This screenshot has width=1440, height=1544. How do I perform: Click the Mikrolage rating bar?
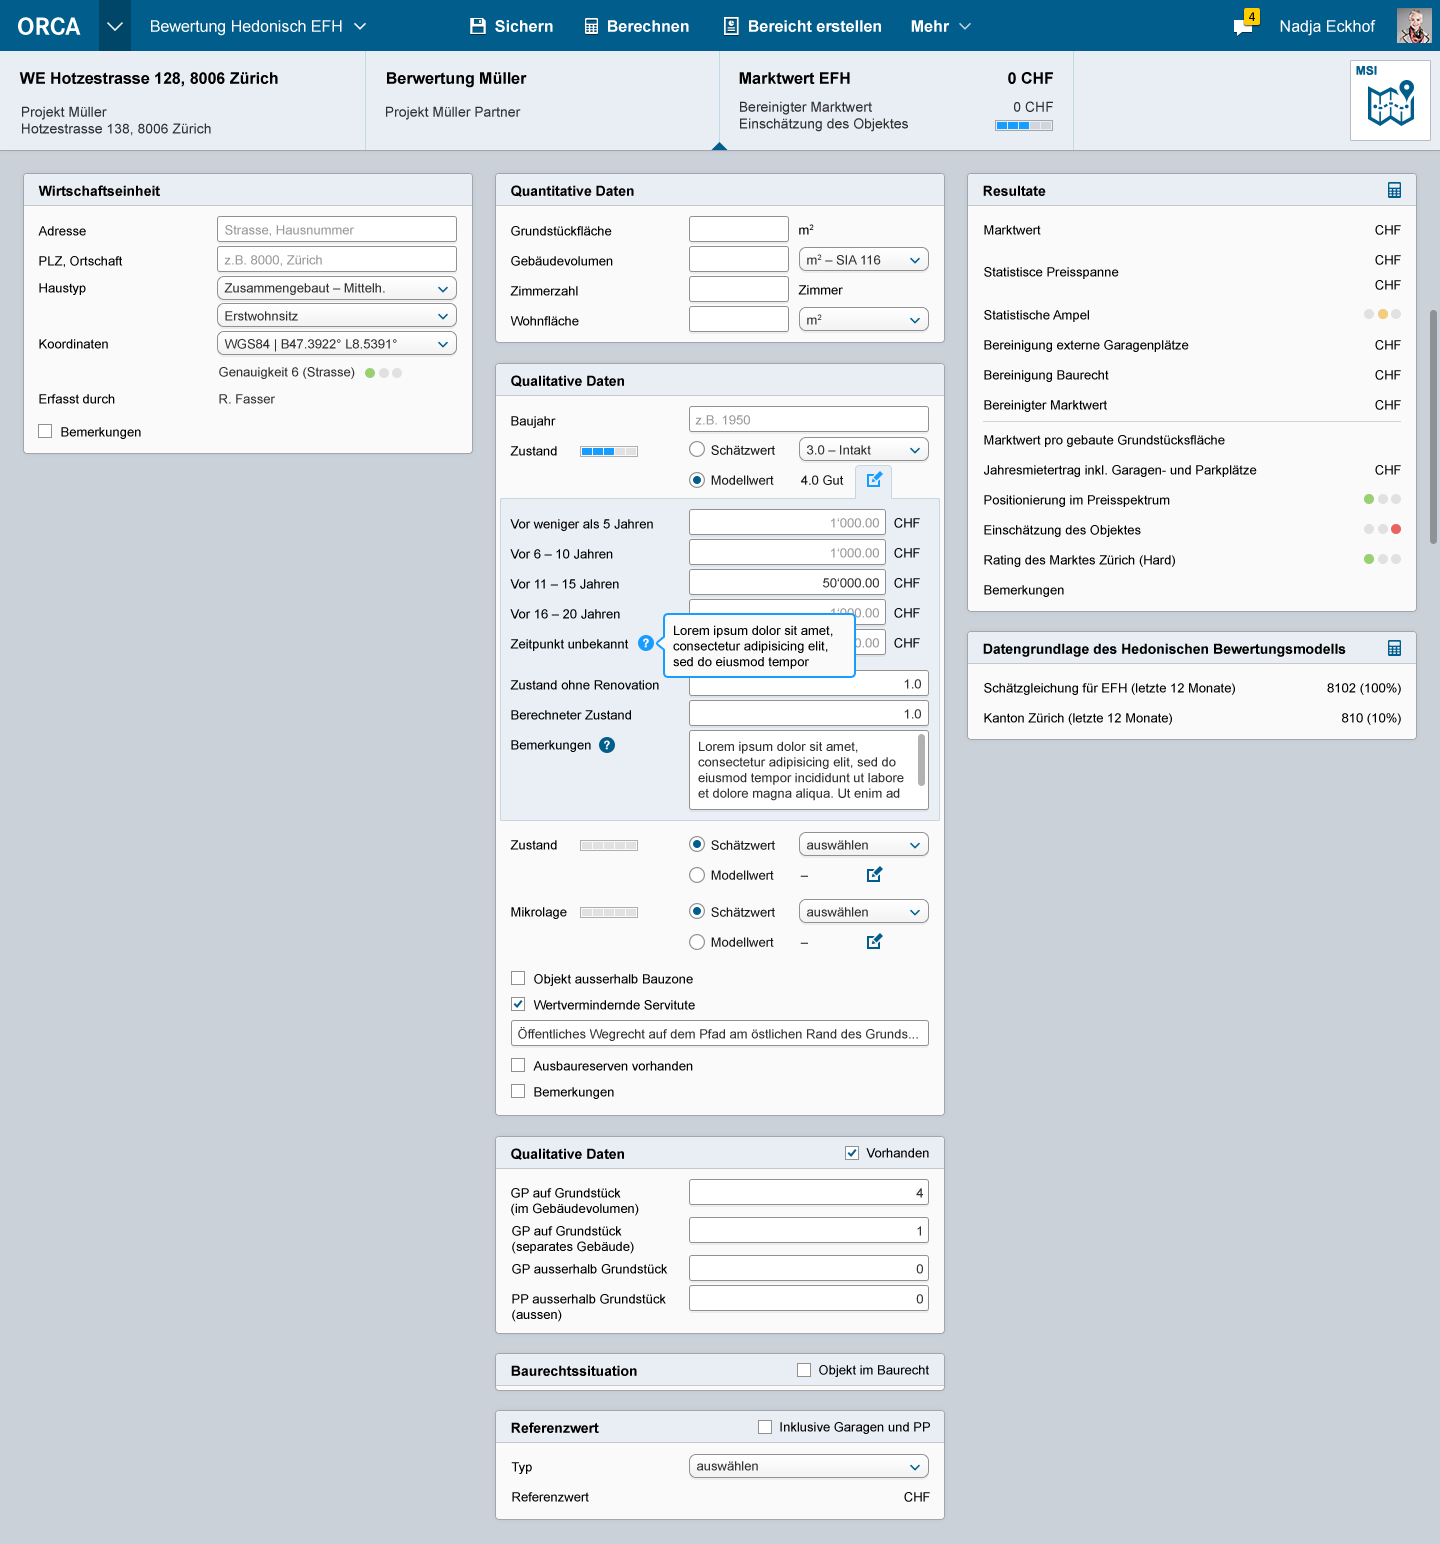pos(609,912)
